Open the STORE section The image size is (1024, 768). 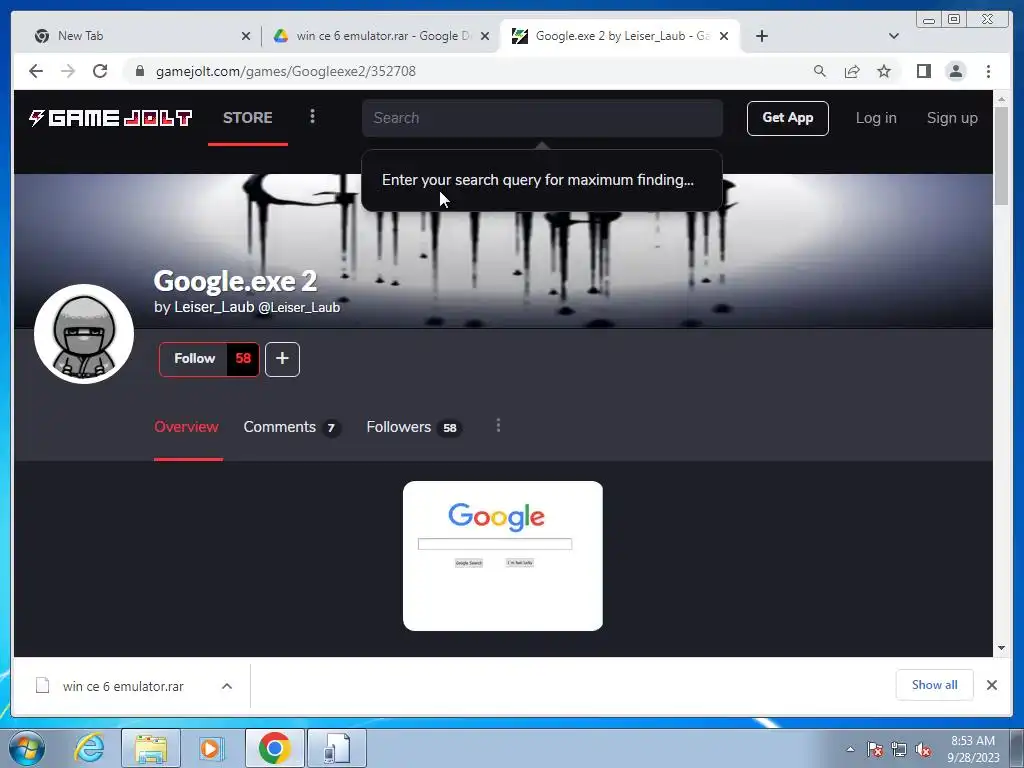(x=248, y=118)
